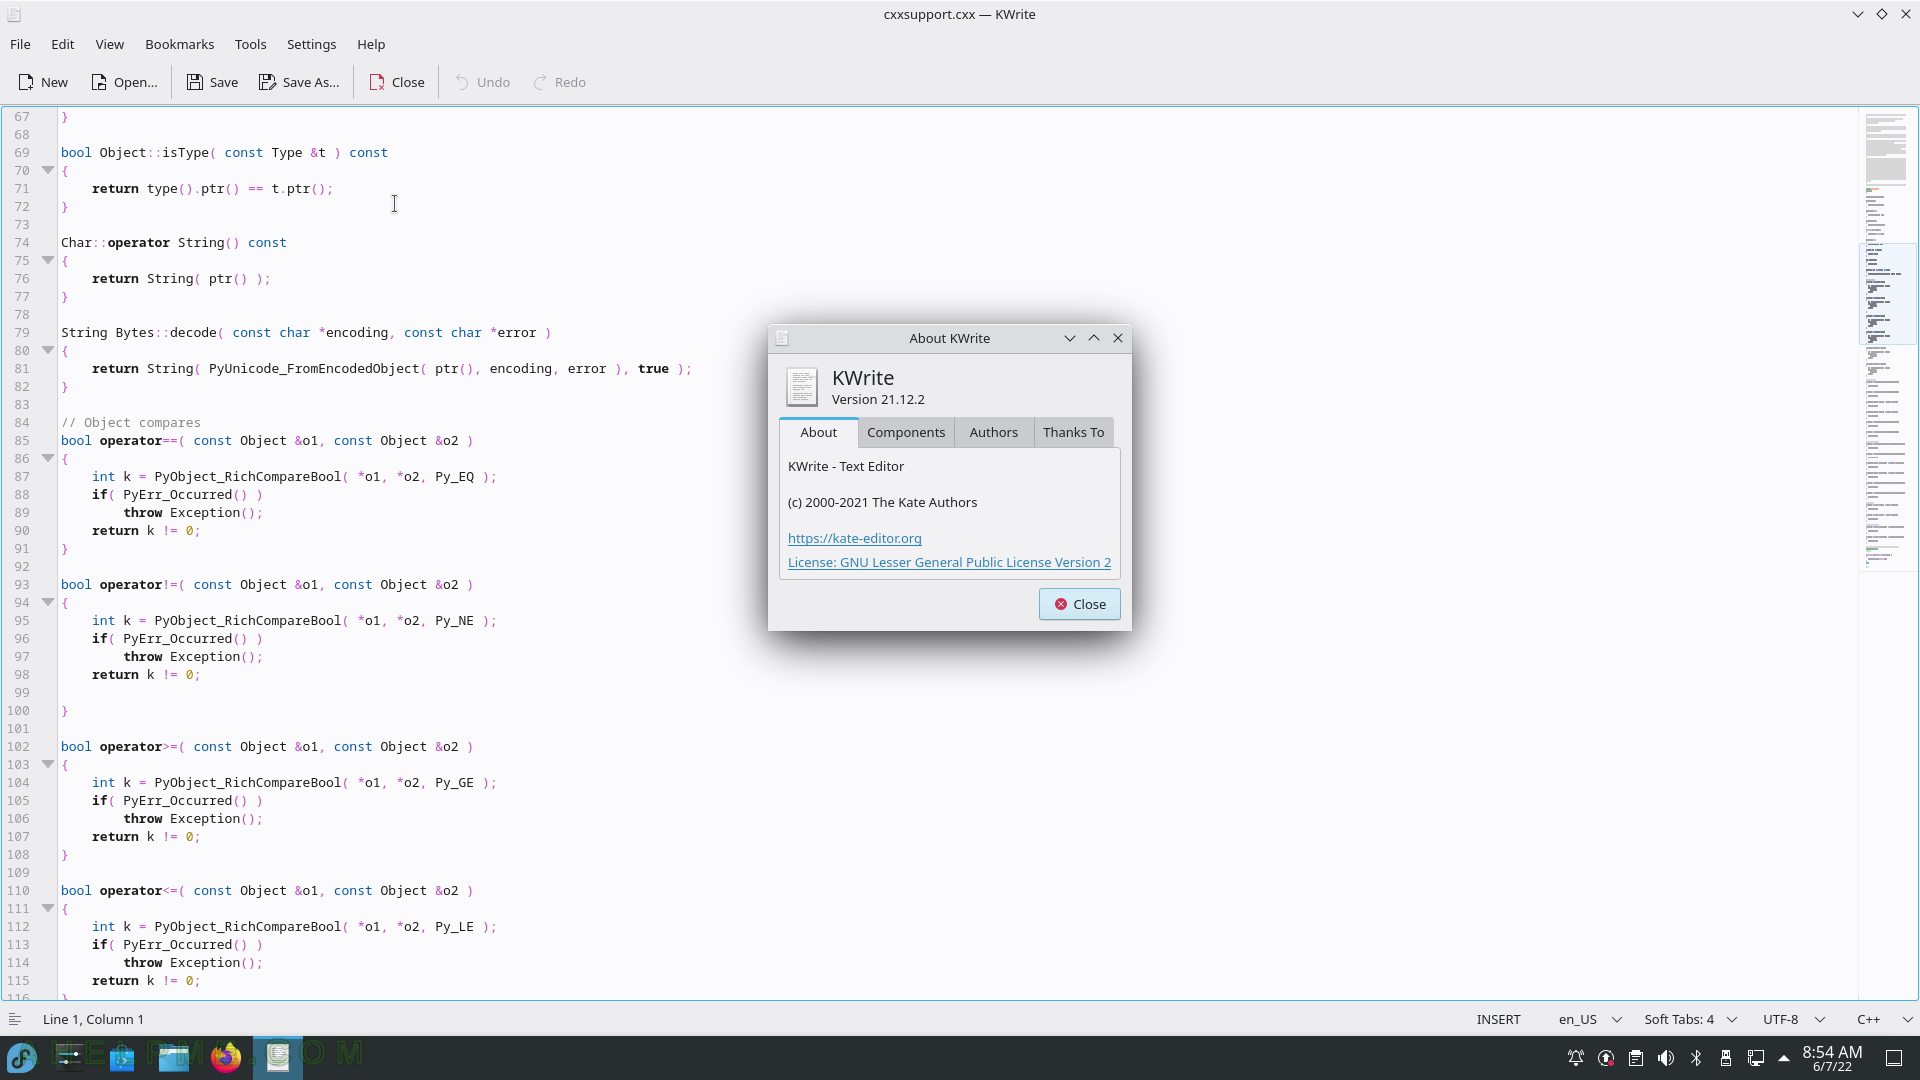Open the UTF-8 encoding dropdown
This screenshot has width=1920, height=1080.
tap(1794, 1019)
